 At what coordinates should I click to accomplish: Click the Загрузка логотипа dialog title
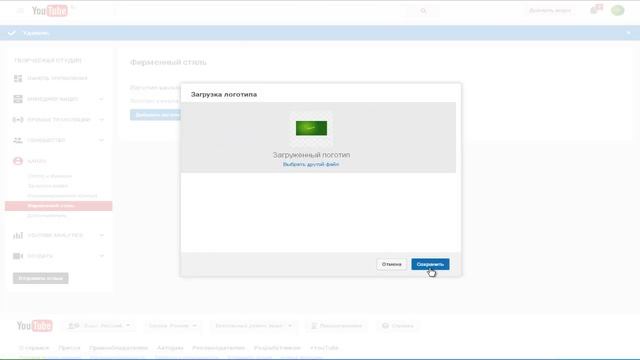[x=224, y=94]
